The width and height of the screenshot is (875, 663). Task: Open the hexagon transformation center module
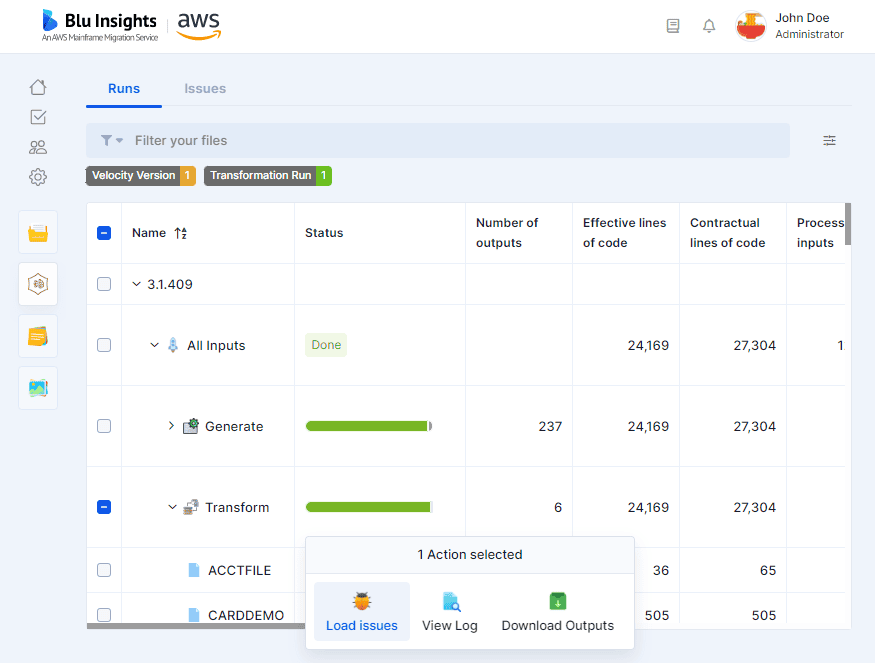click(38, 284)
